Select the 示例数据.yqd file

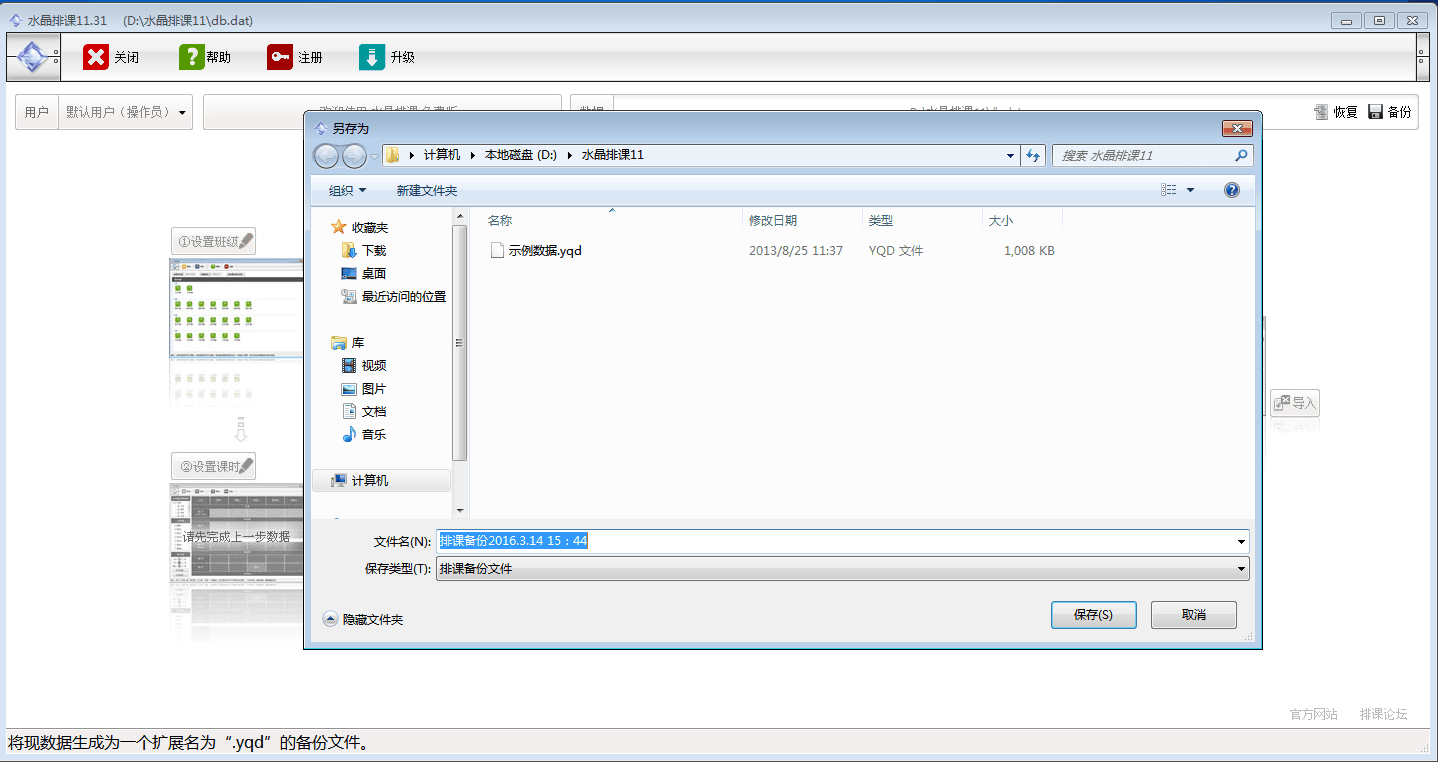point(544,251)
